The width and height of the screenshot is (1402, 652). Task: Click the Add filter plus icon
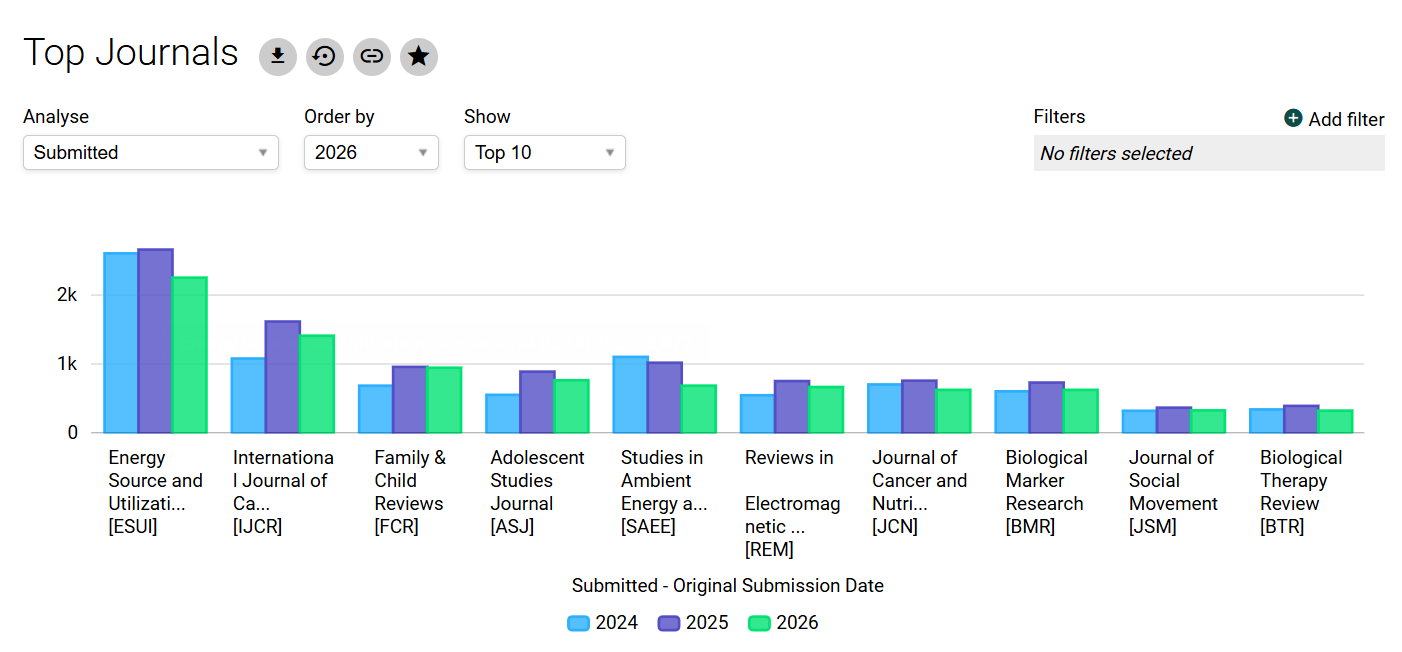[1293, 118]
